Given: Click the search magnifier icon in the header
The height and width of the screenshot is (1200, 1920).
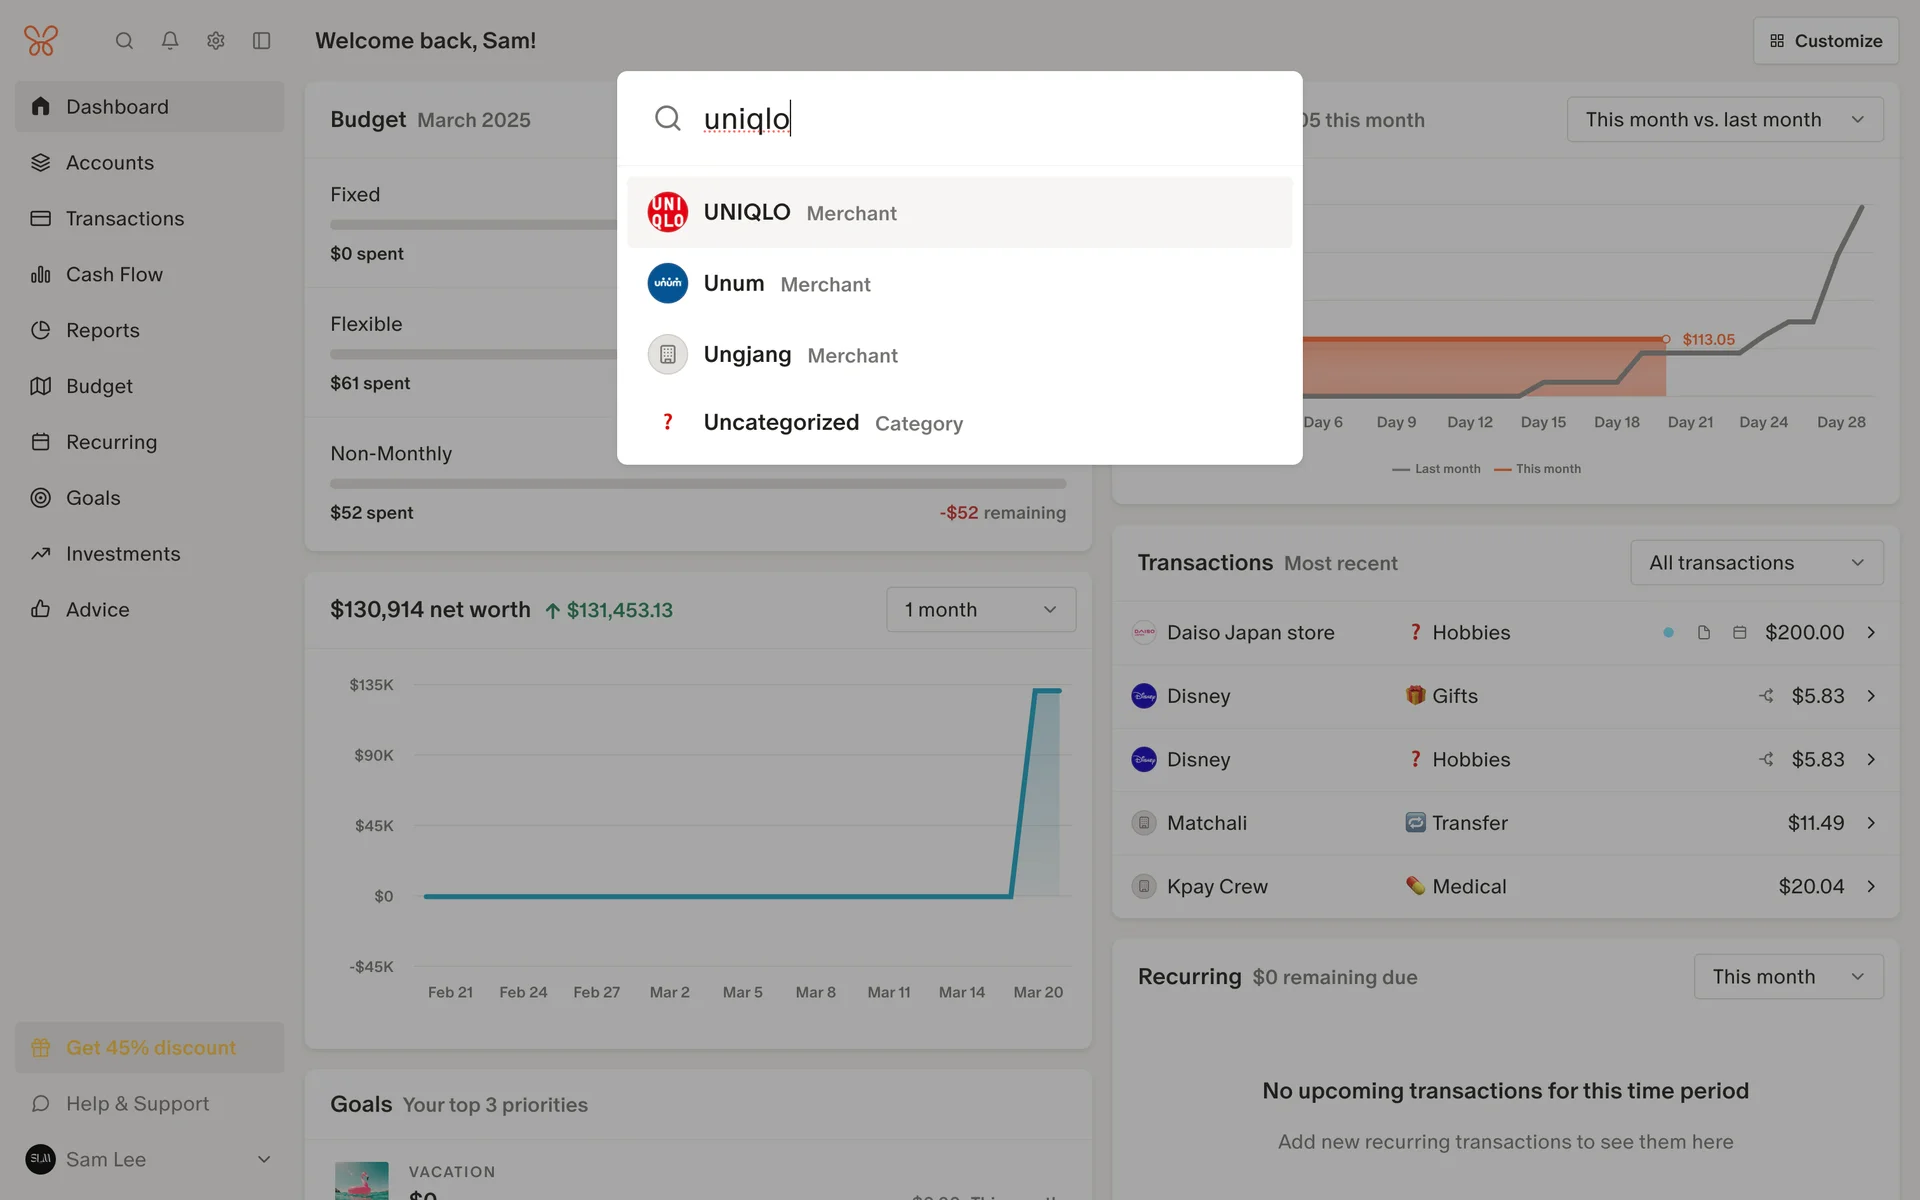Looking at the screenshot, I should (x=124, y=41).
